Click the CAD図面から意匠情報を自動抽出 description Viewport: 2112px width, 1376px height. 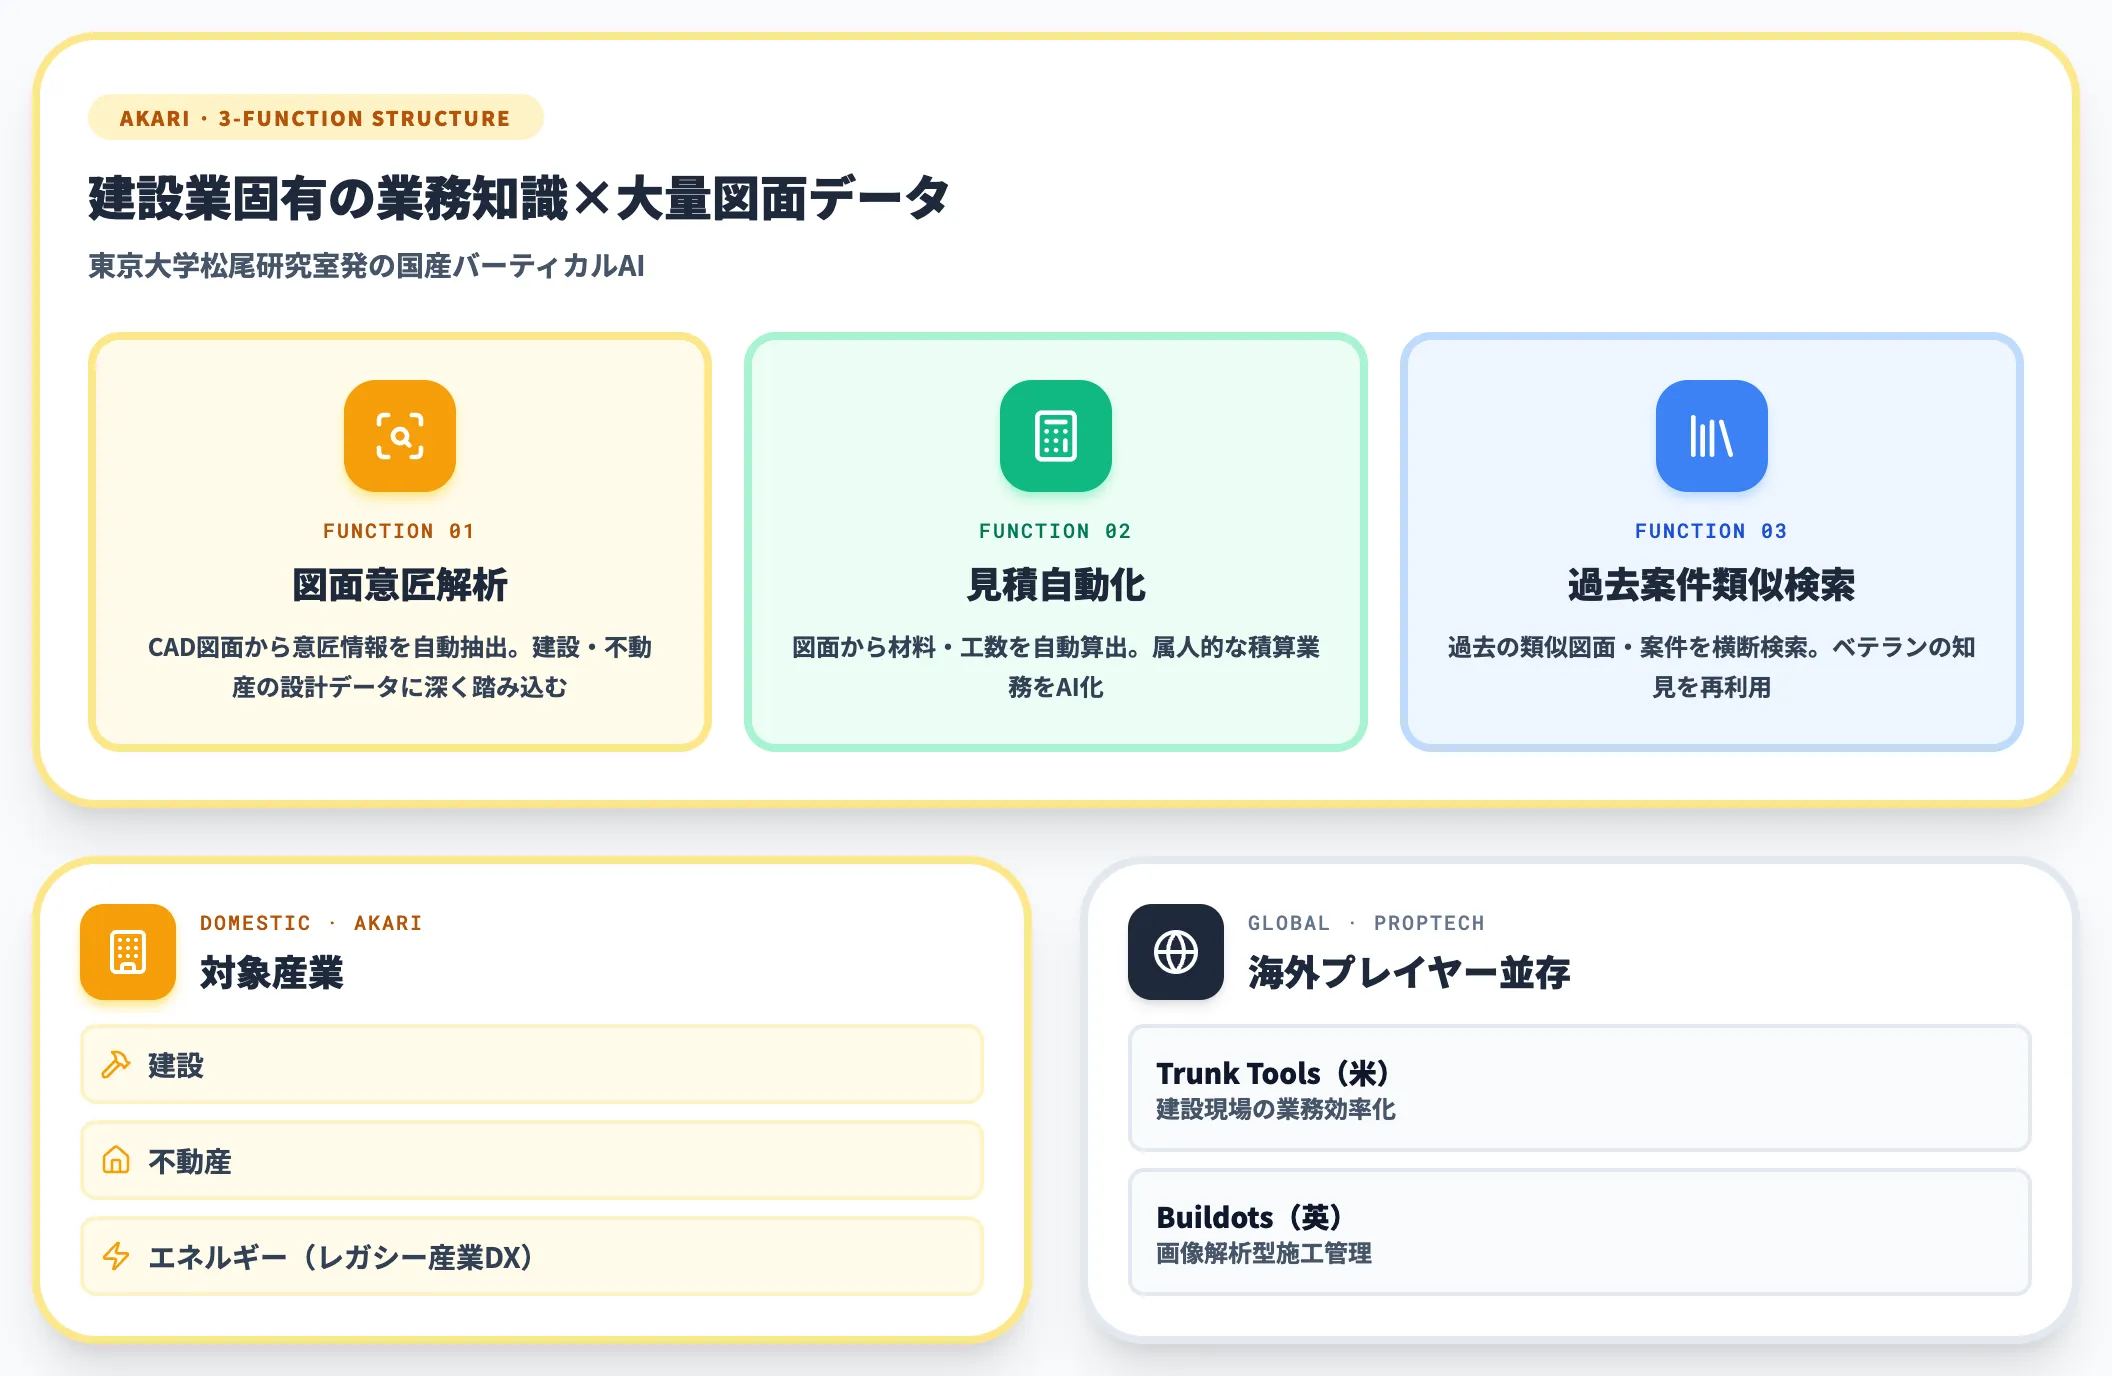[400, 667]
